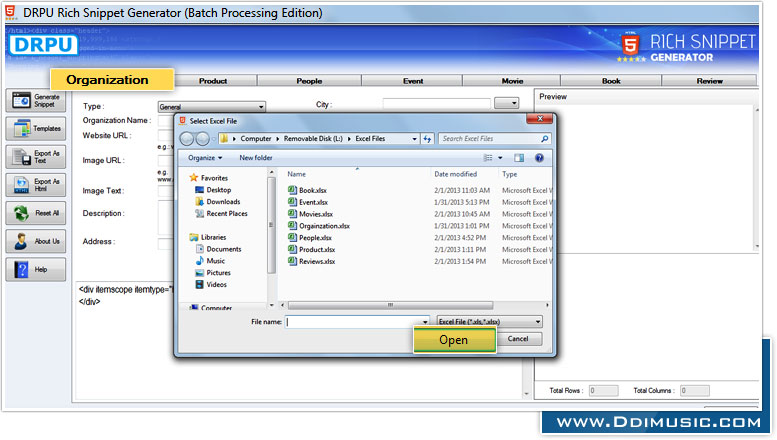Expand the Organize menu
Viewport: 777px width, 440px height.
205,158
